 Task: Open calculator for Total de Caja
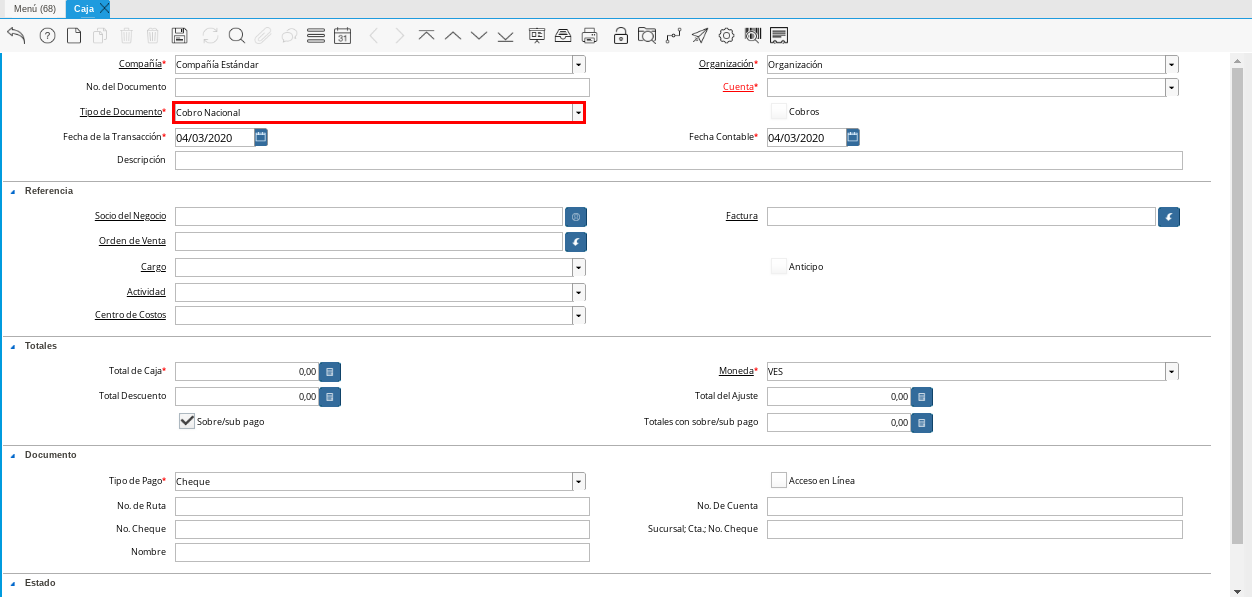click(330, 372)
